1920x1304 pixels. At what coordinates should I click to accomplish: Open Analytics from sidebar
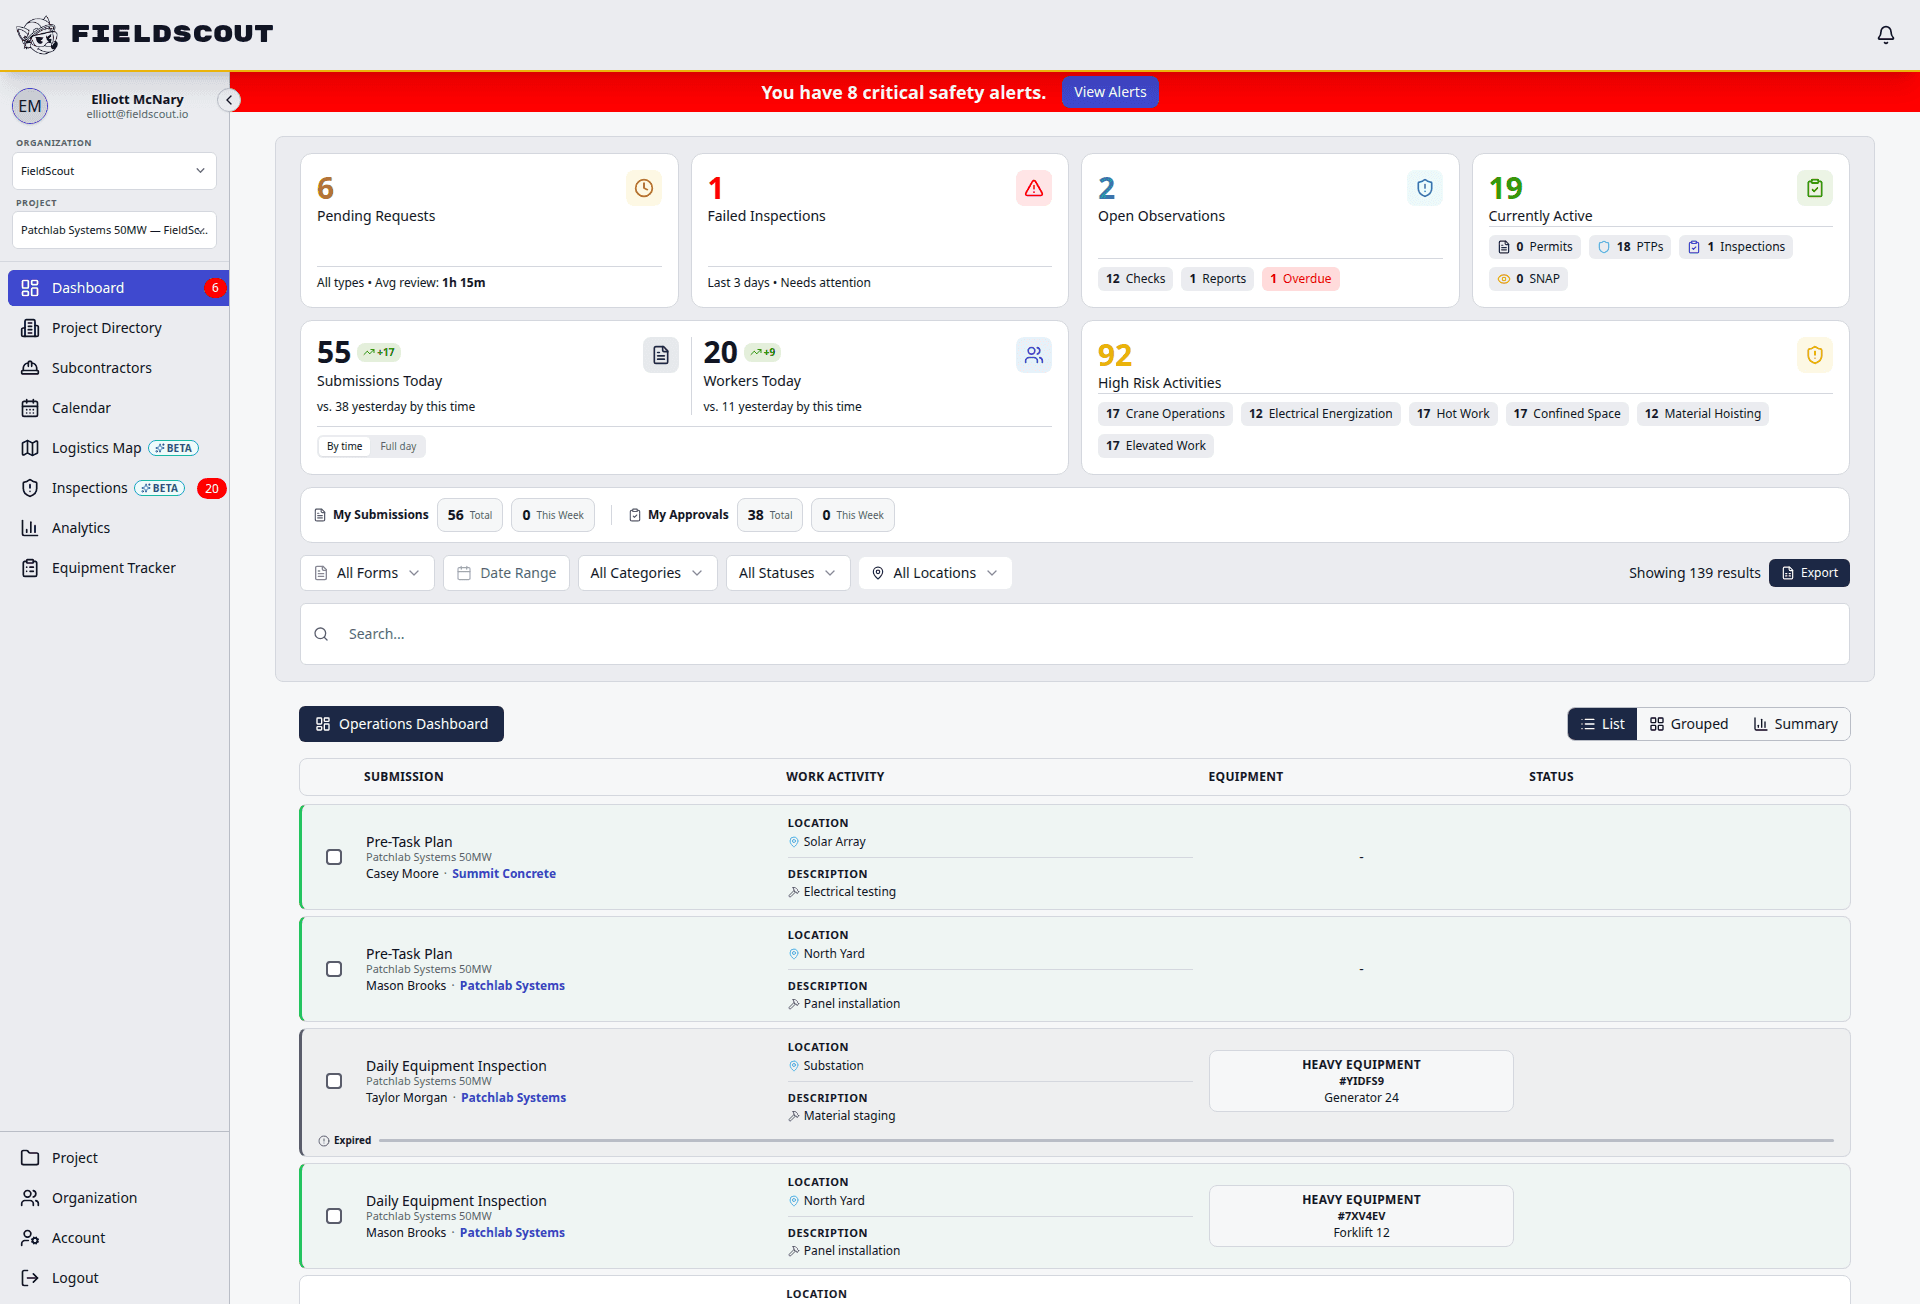(x=118, y=528)
